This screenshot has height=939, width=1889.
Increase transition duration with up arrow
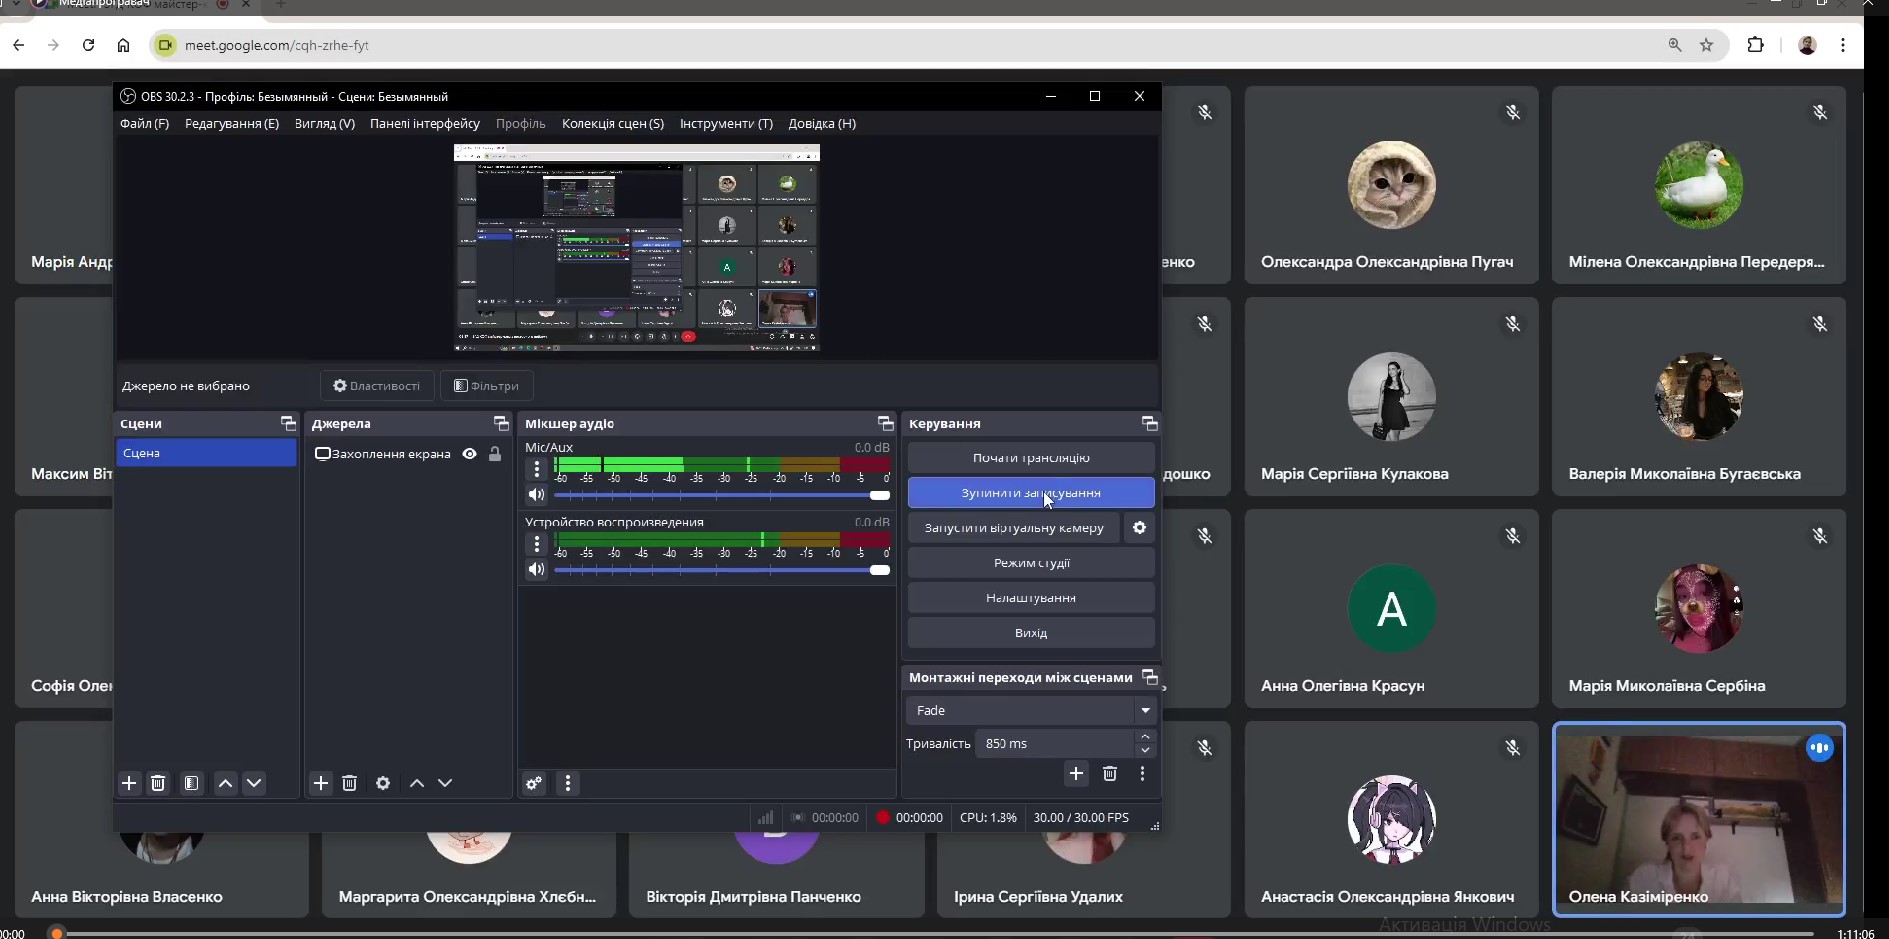click(x=1145, y=737)
